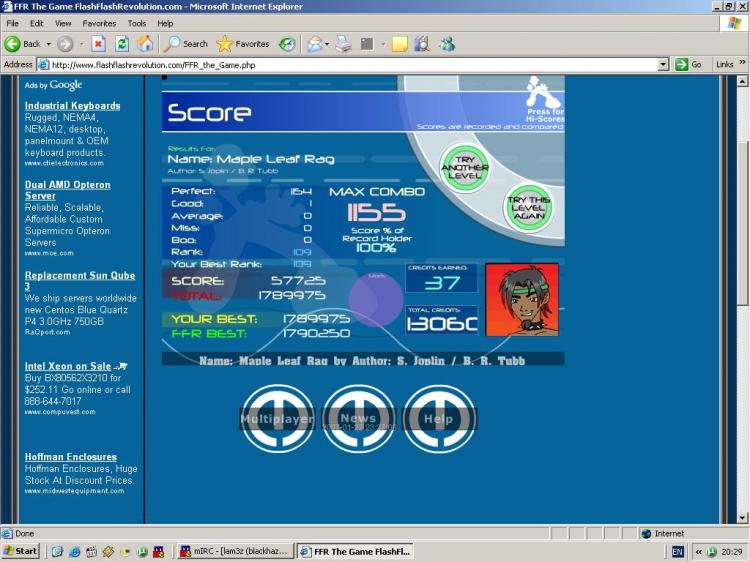Viewport: 750px width, 562px height.
Task: Click the Mail toolbar icon
Action: pyautogui.click(x=314, y=44)
